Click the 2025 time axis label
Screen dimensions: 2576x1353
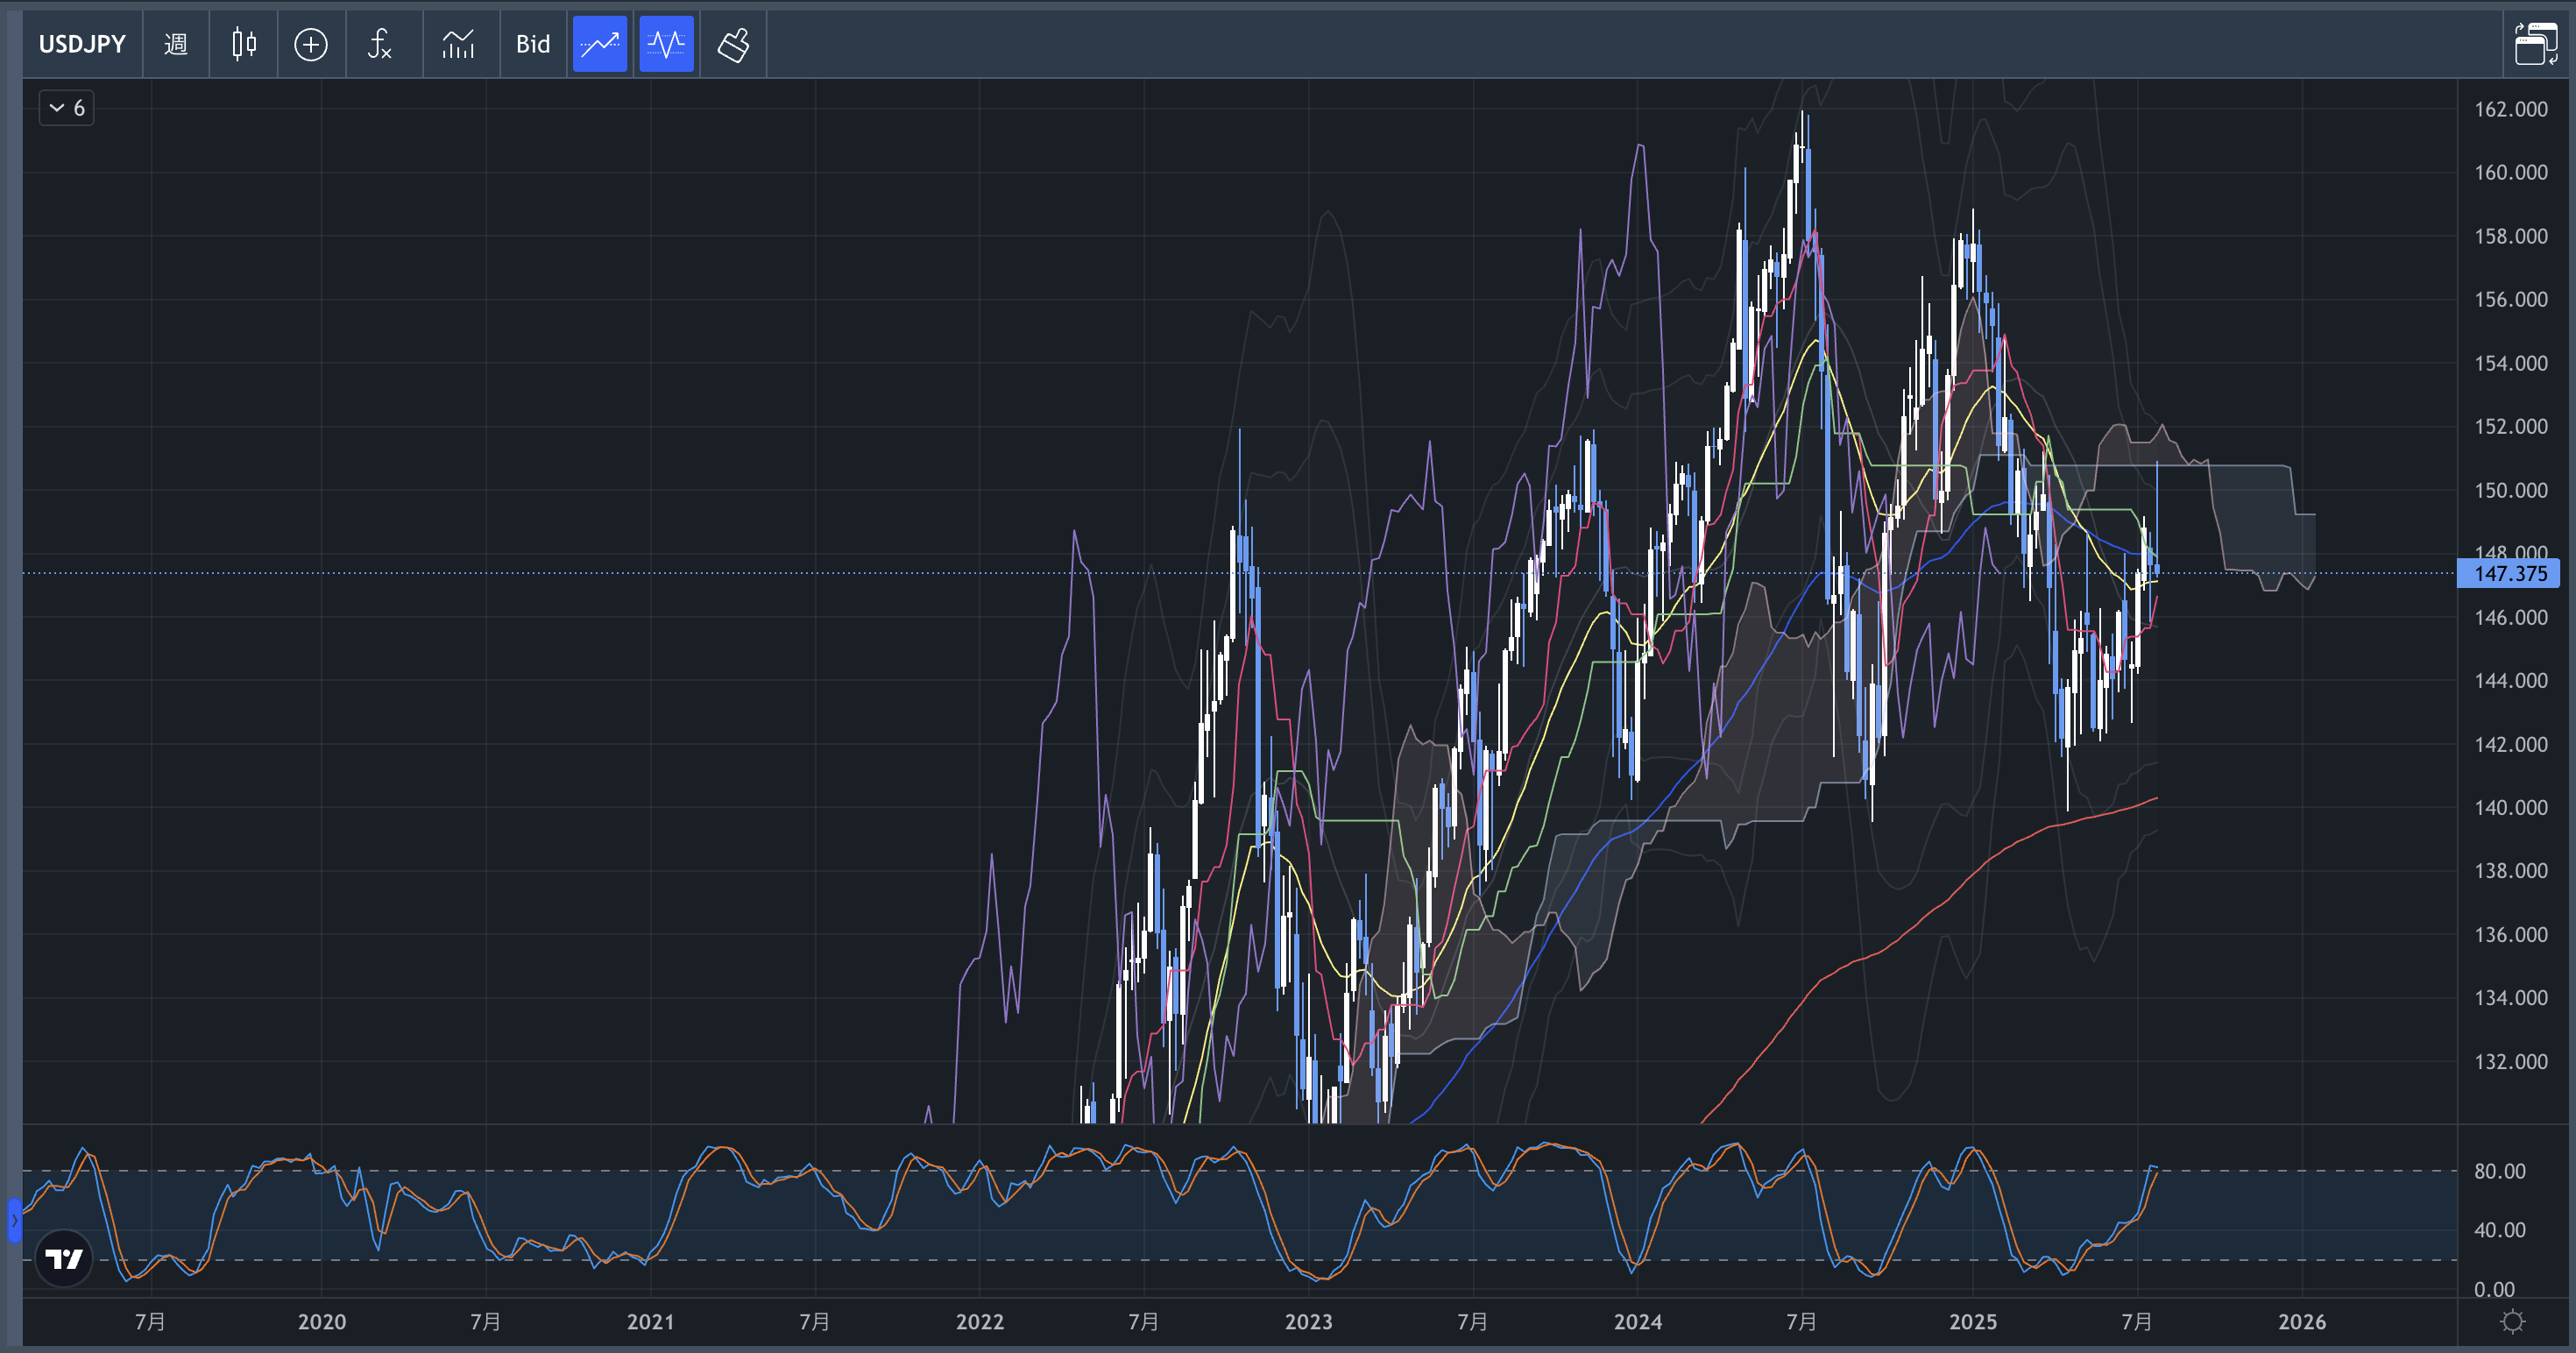(1973, 1322)
